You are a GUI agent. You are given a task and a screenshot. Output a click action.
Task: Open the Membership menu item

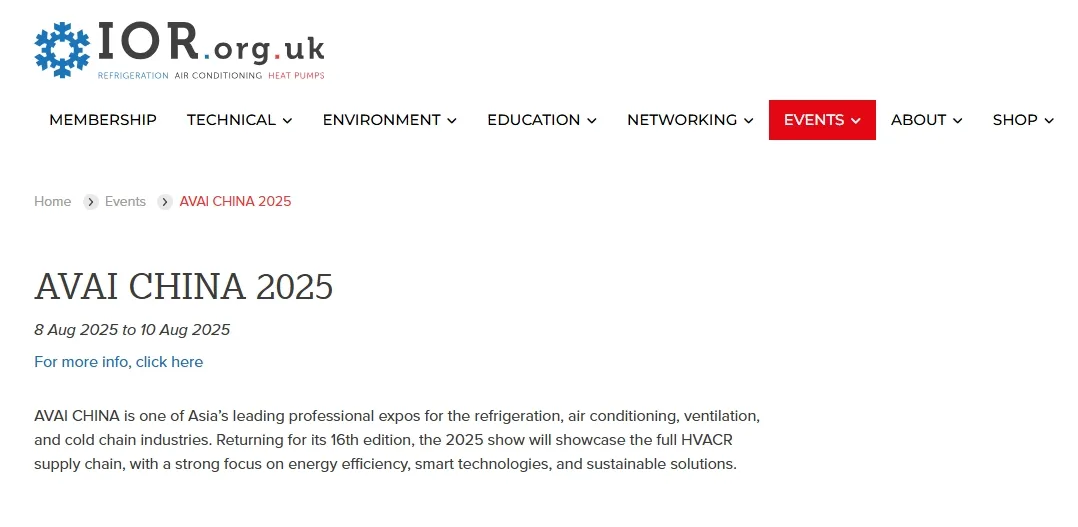tap(103, 120)
